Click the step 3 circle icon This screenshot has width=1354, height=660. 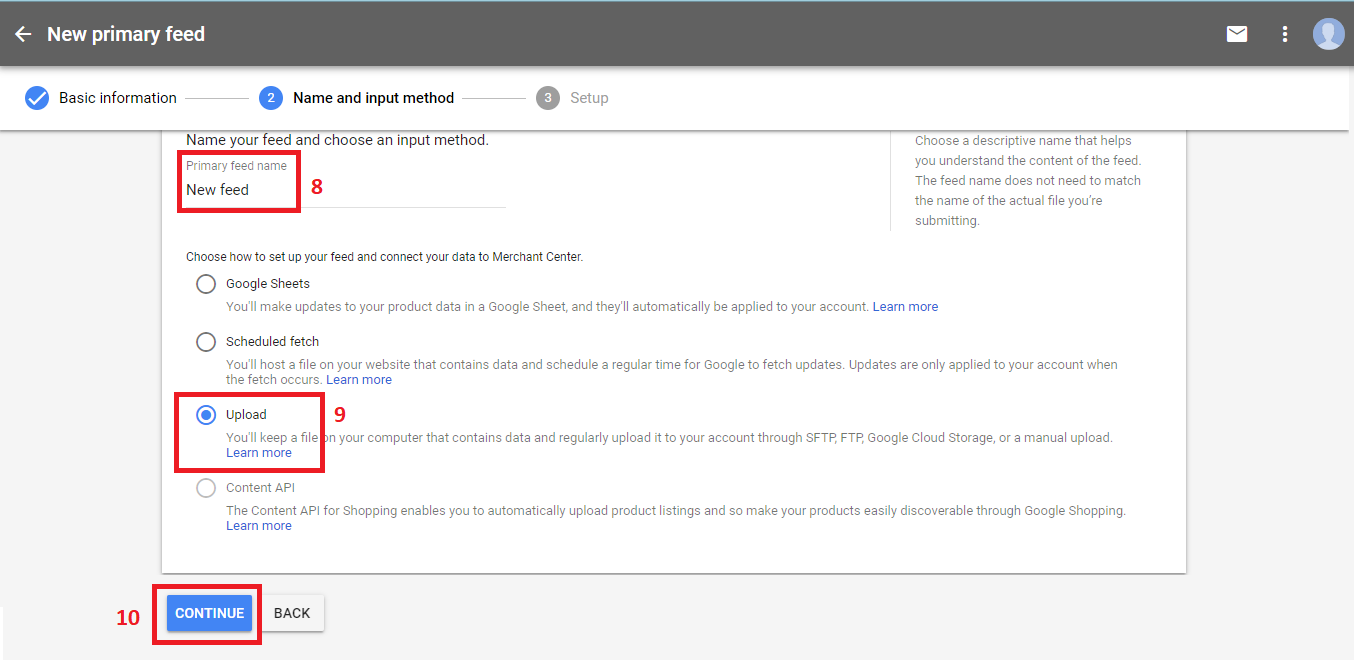click(547, 98)
